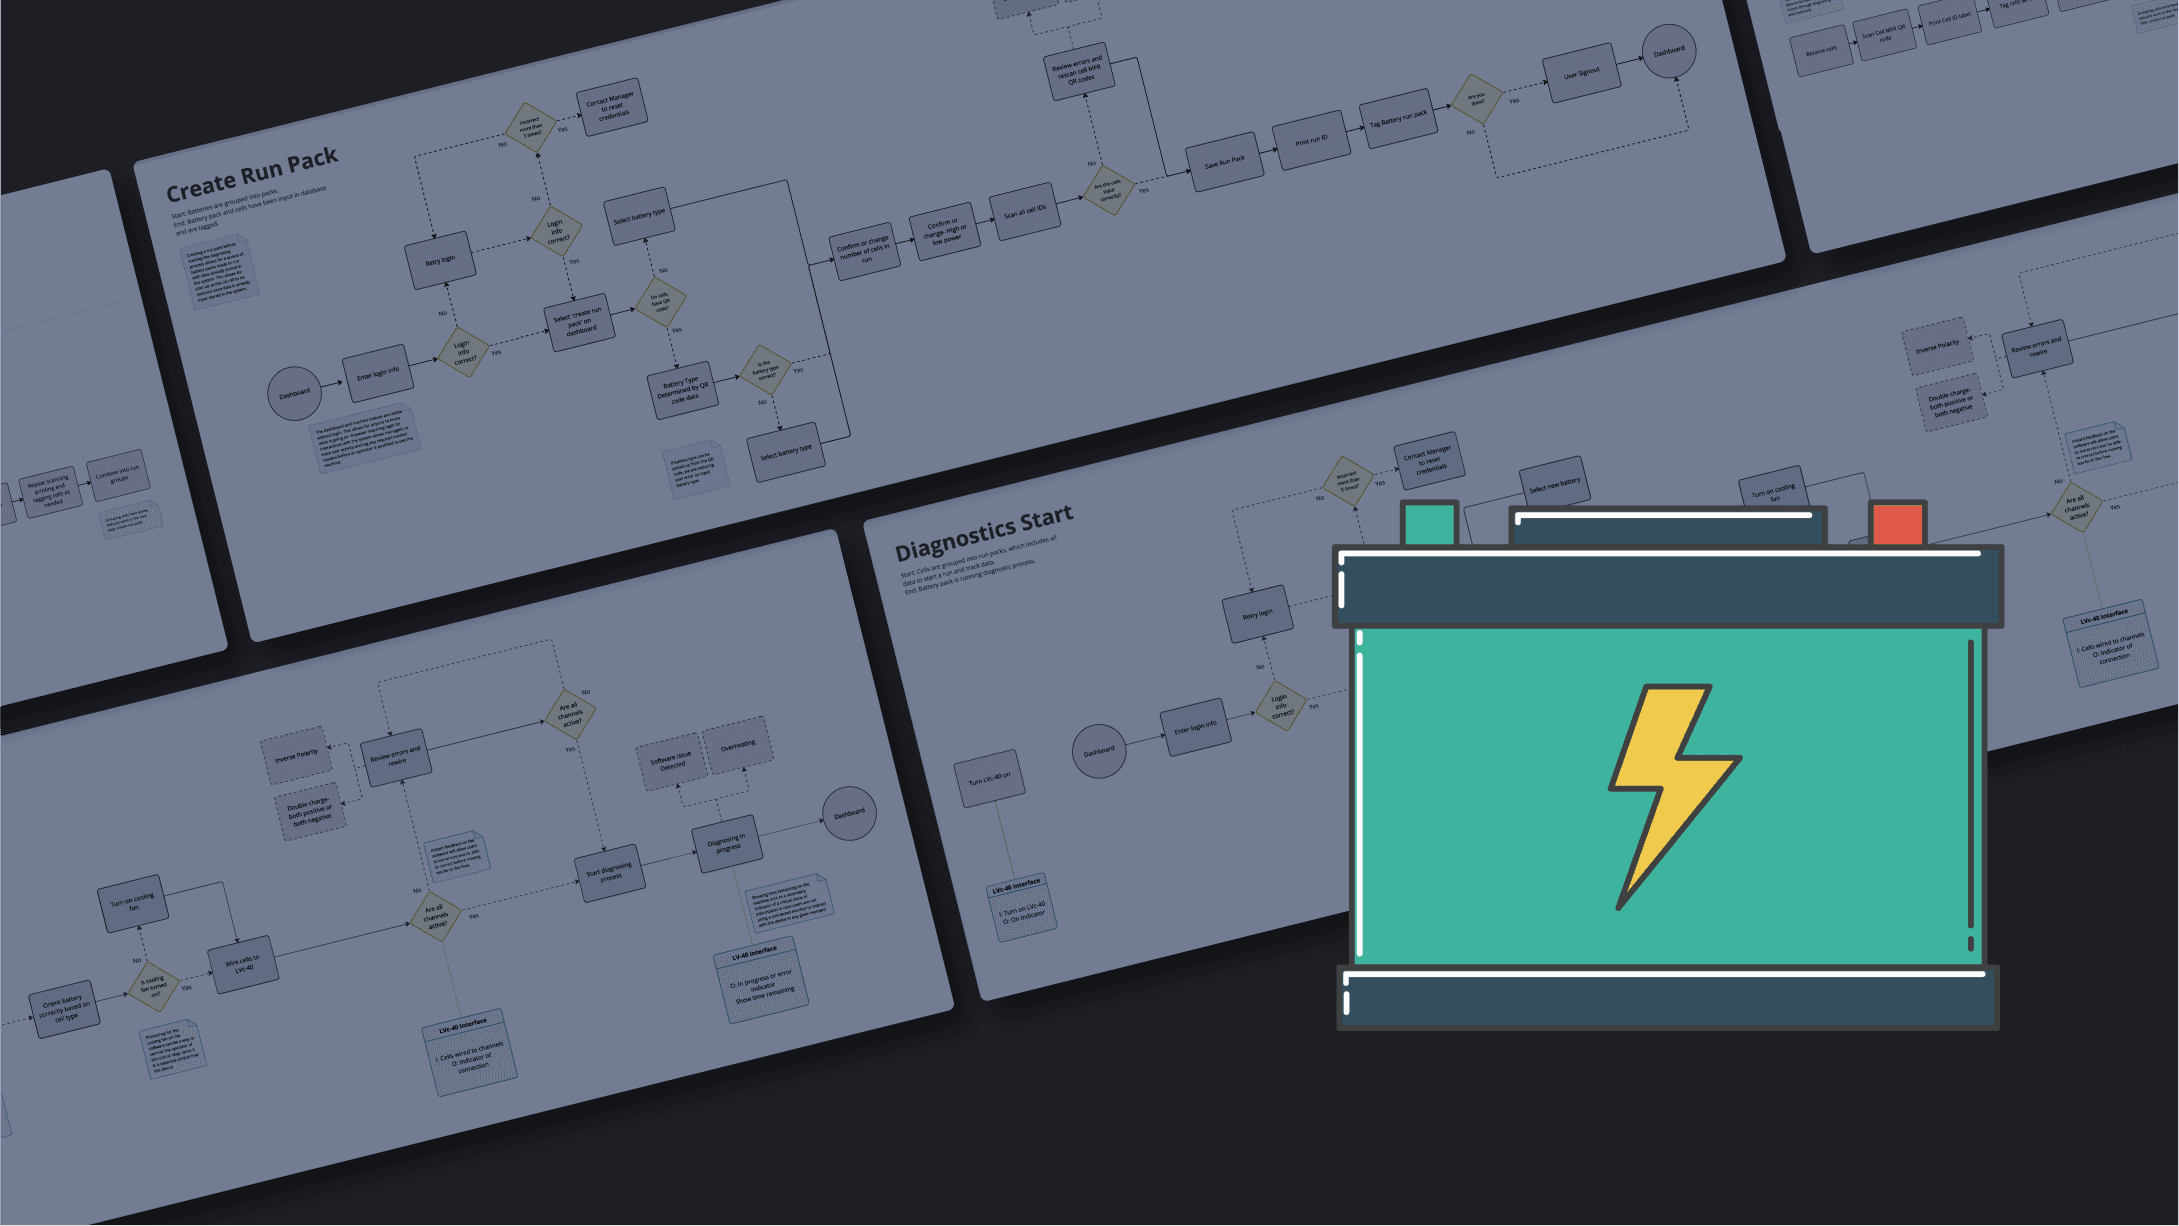Select the 'Print run ID' node
This screenshot has height=1226, width=2179.
pyautogui.click(x=1311, y=141)
